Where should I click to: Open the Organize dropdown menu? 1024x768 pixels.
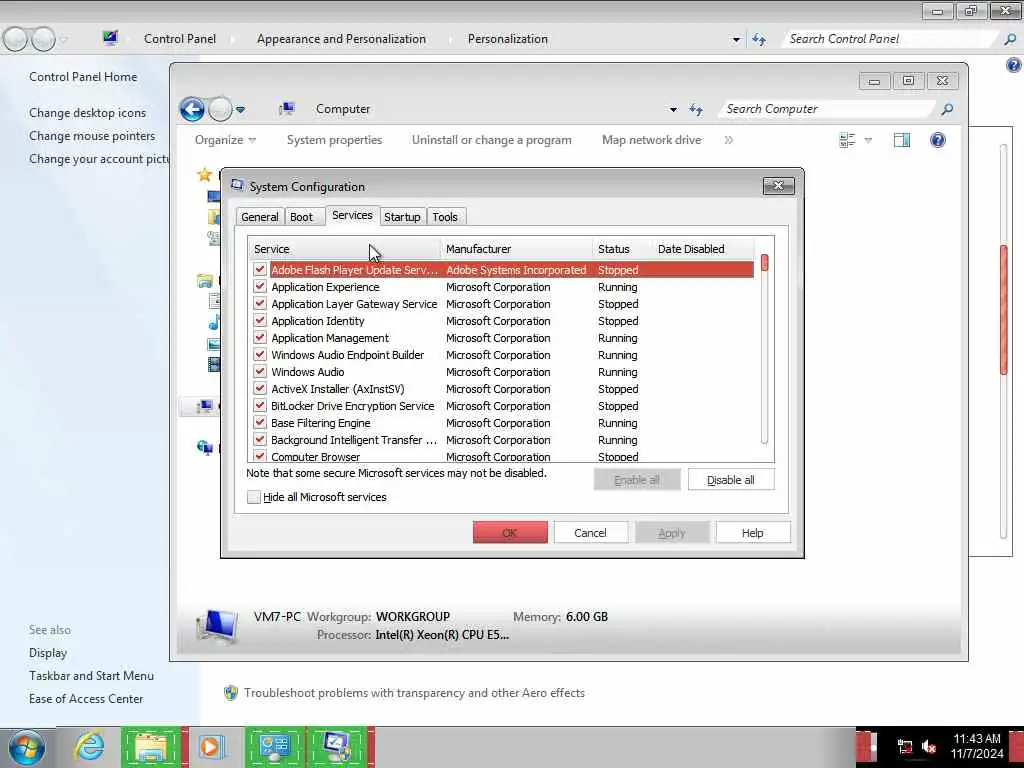pos(225,140)
